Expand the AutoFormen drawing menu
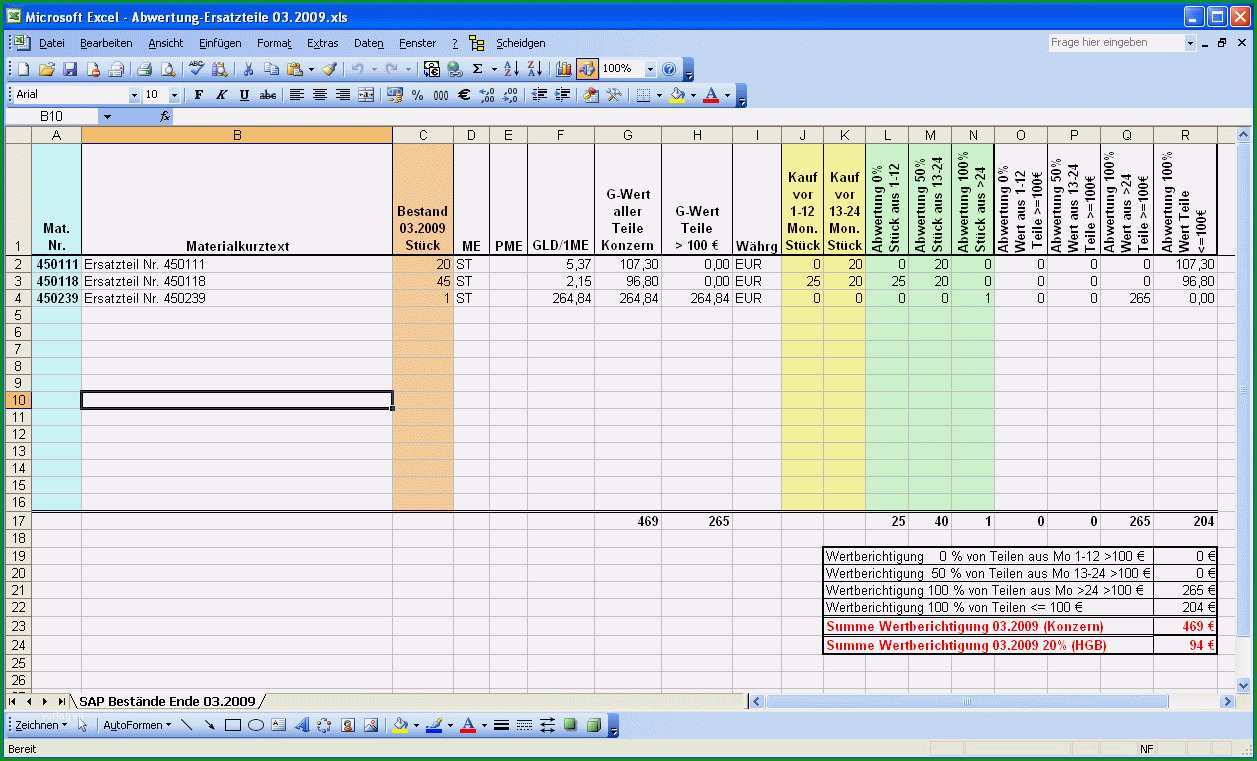This screenshot has height=761, width=1257. tap(137, 725)
